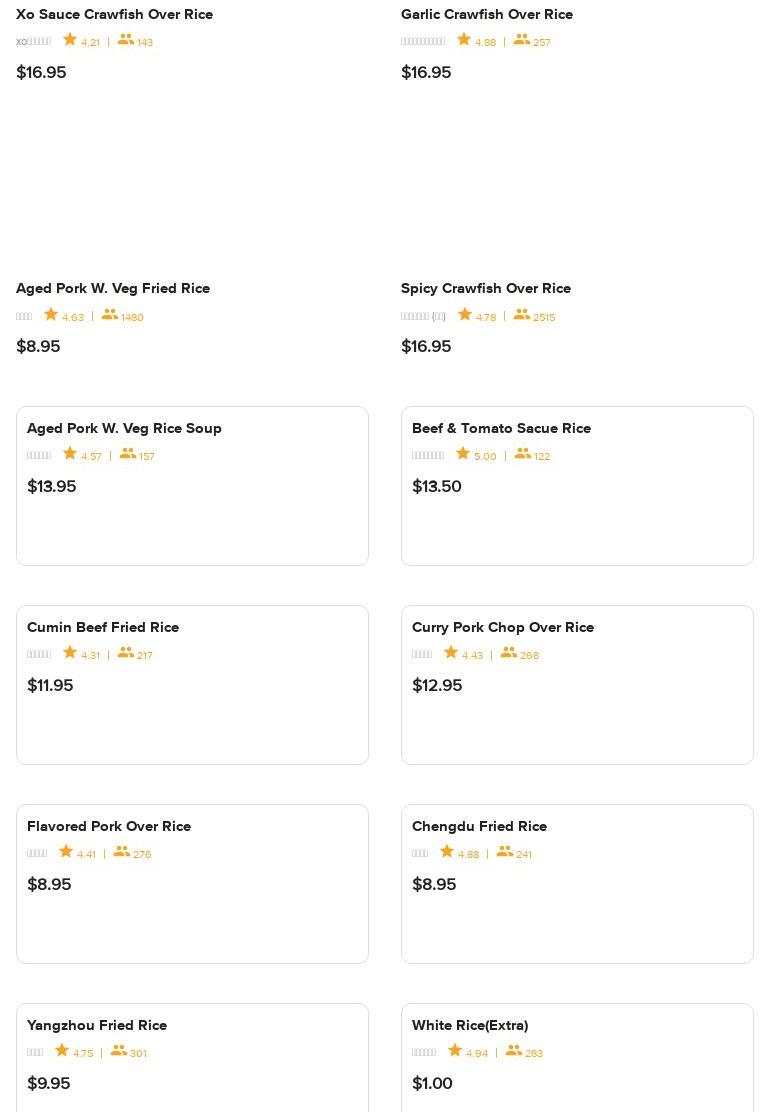This screenshot has height=1112, width=770.
Task: Click people icon on Chengdu Fried Rice
Action: click(505, 852)
